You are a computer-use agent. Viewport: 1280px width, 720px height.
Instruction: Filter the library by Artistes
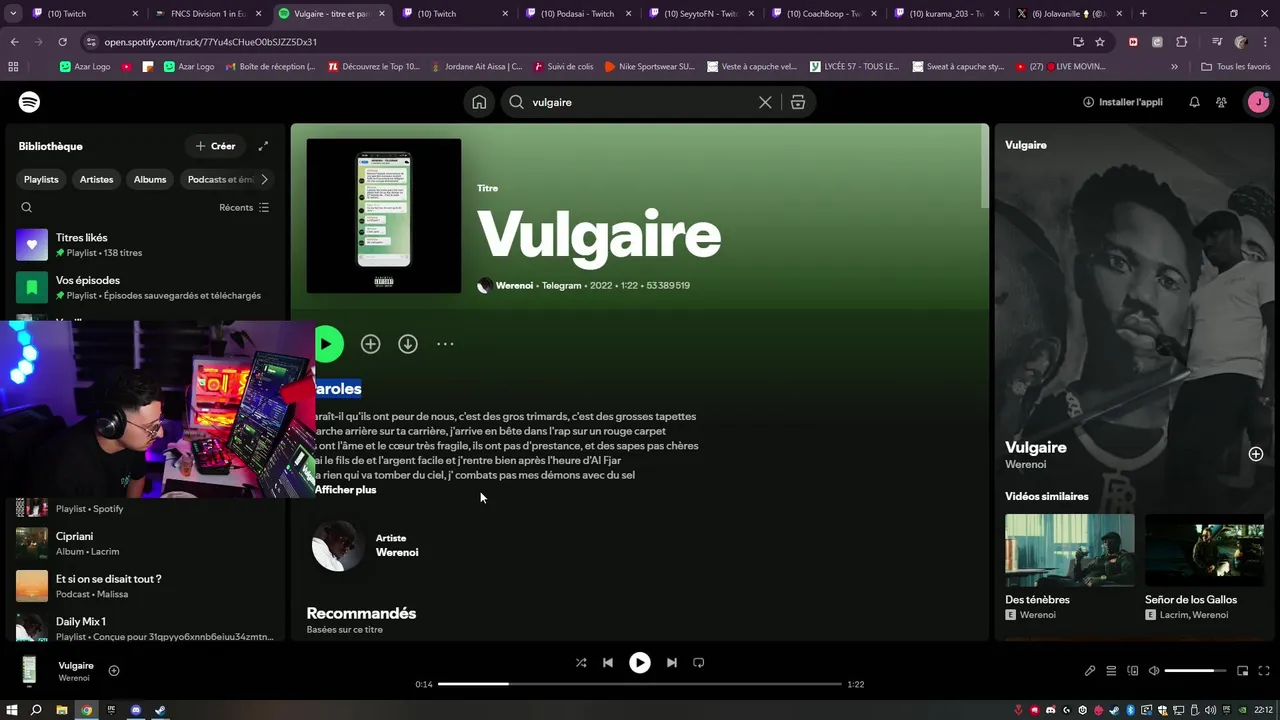tap(97, 179)
